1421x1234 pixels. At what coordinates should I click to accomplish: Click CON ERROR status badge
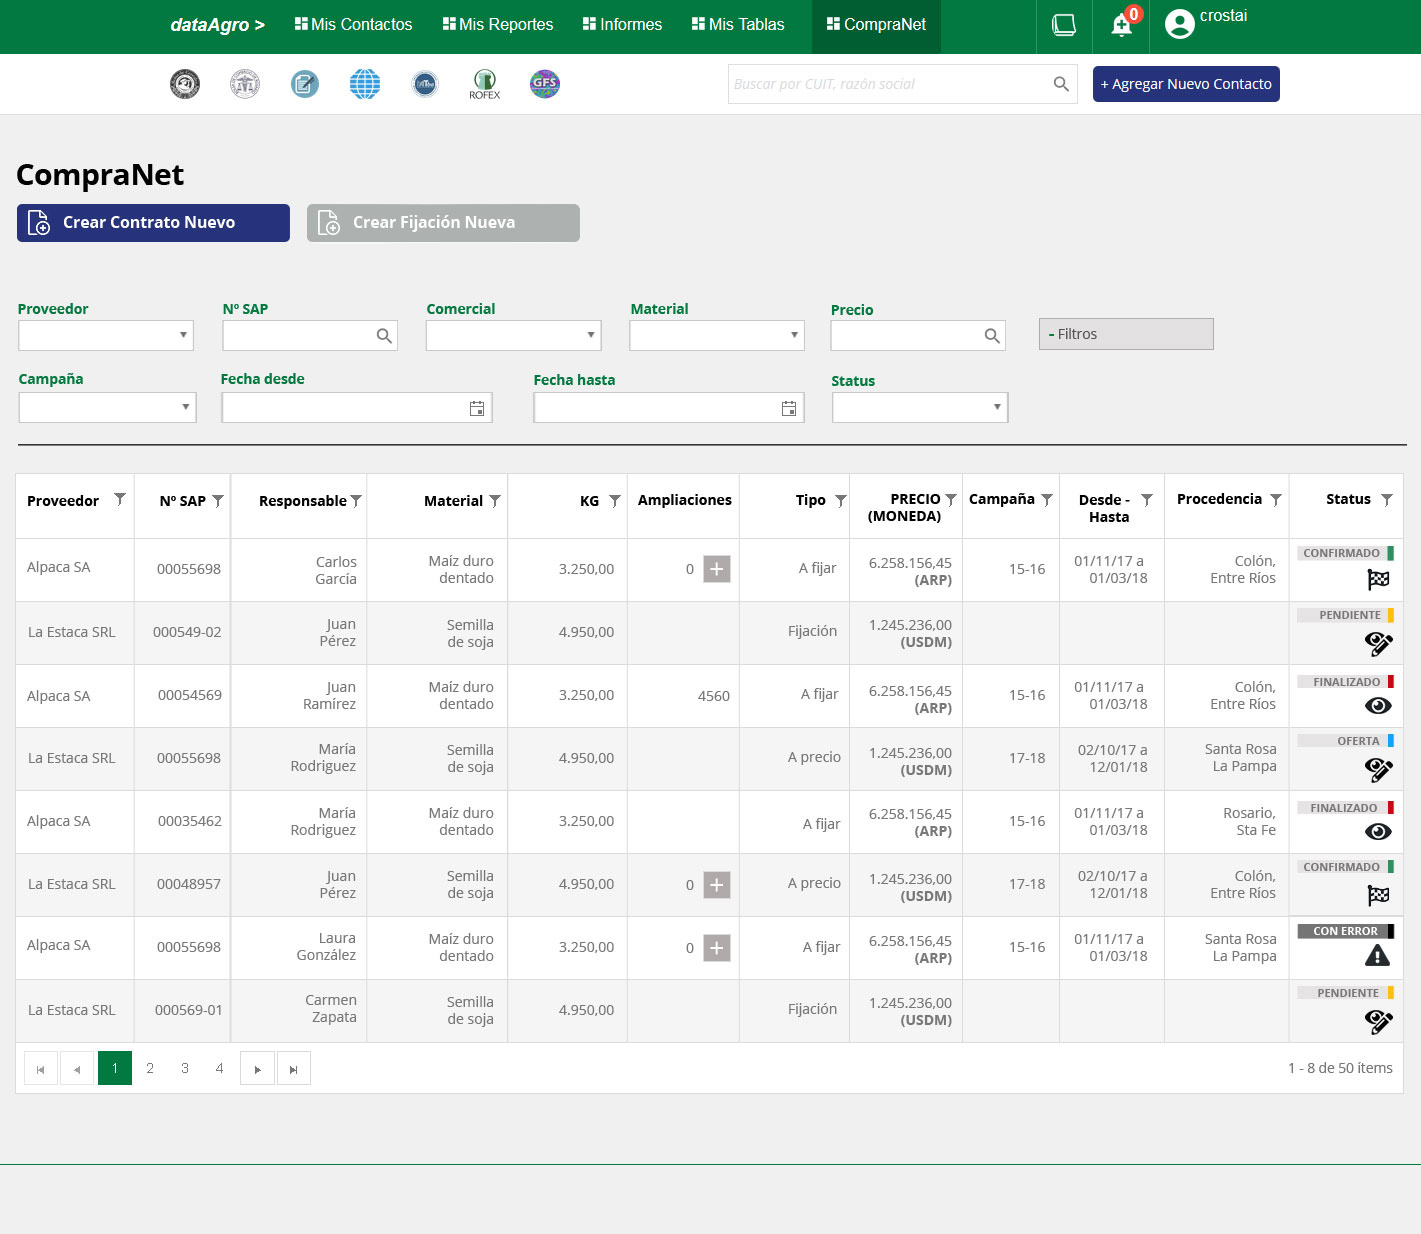click(1346, 931)
